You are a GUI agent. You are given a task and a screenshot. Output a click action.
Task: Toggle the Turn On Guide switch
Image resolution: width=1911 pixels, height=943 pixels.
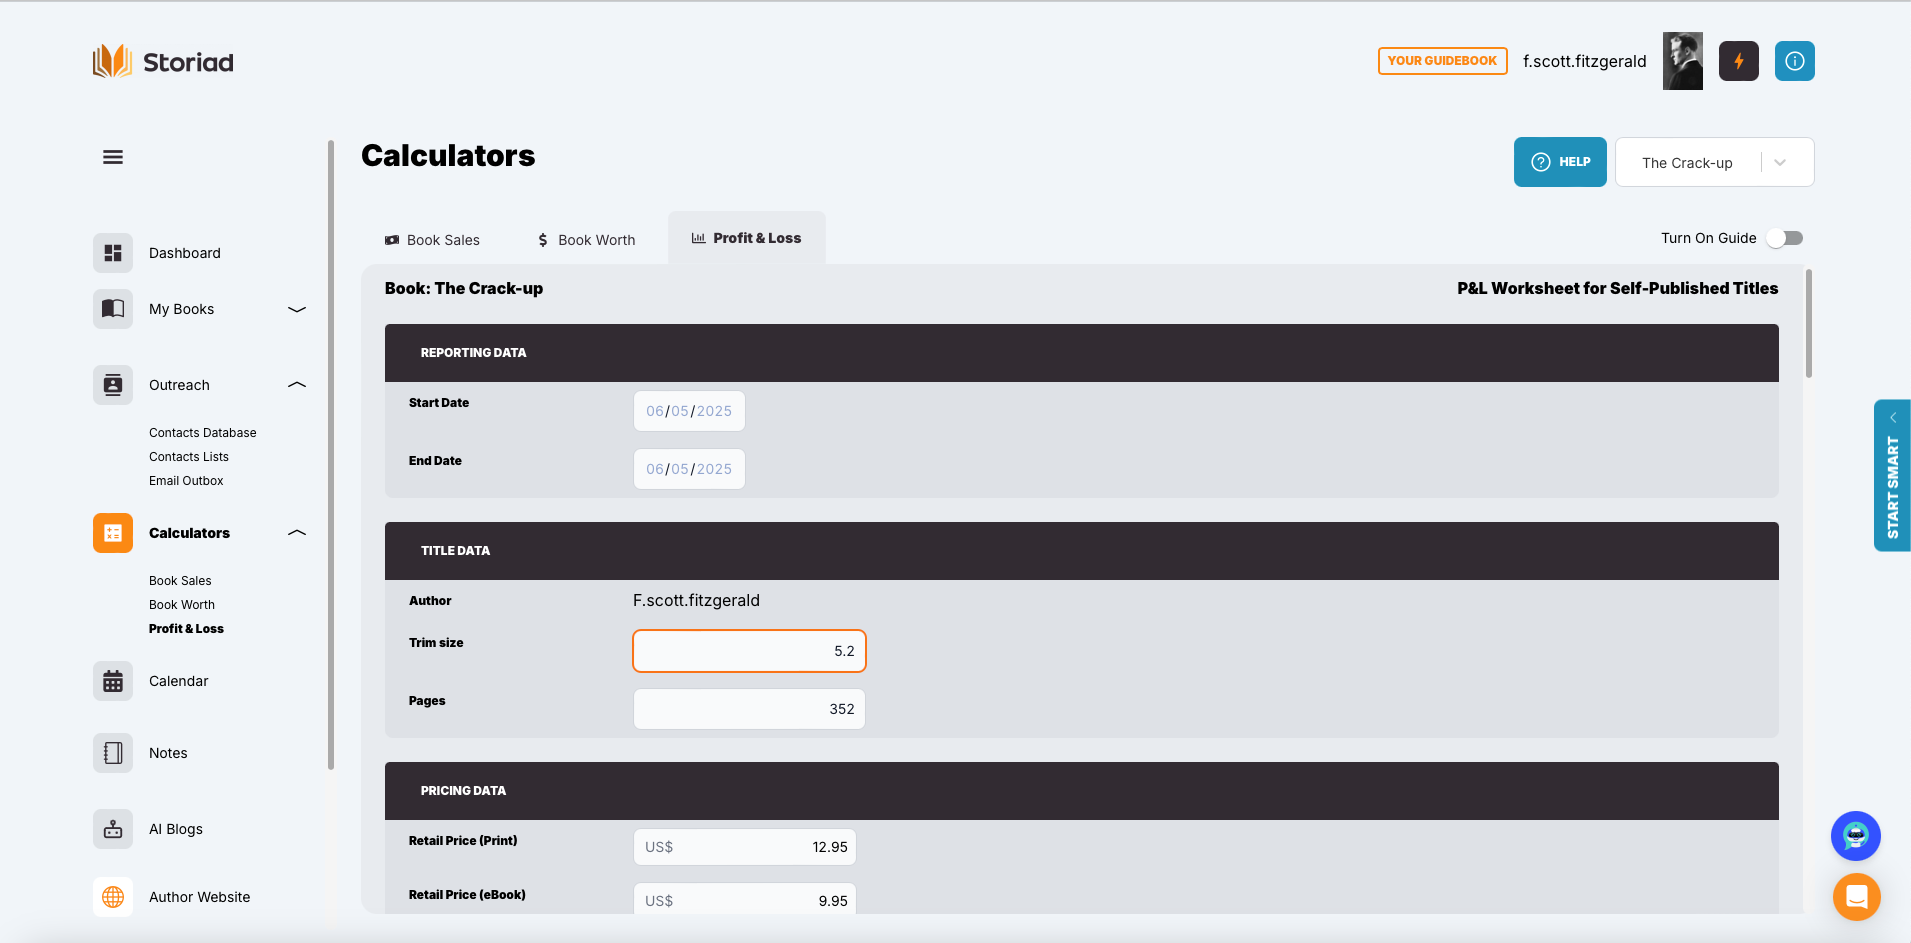pyautogui.click(x=1785, y=238)
